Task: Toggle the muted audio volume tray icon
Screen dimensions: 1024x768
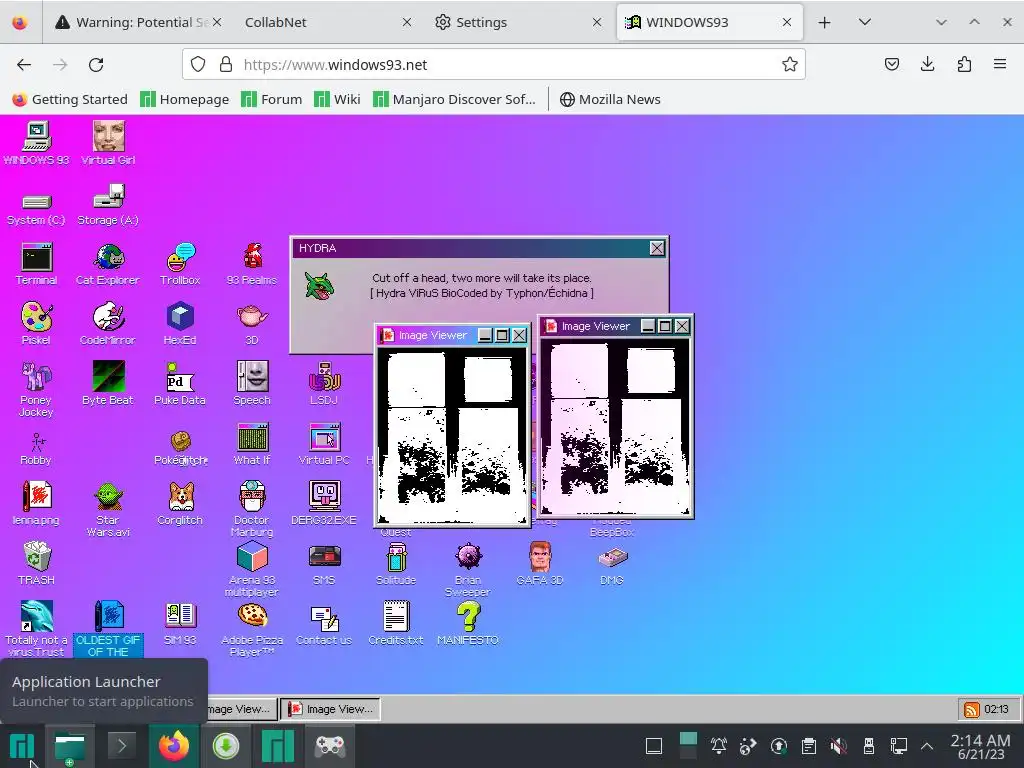Action: click(839, 746)
